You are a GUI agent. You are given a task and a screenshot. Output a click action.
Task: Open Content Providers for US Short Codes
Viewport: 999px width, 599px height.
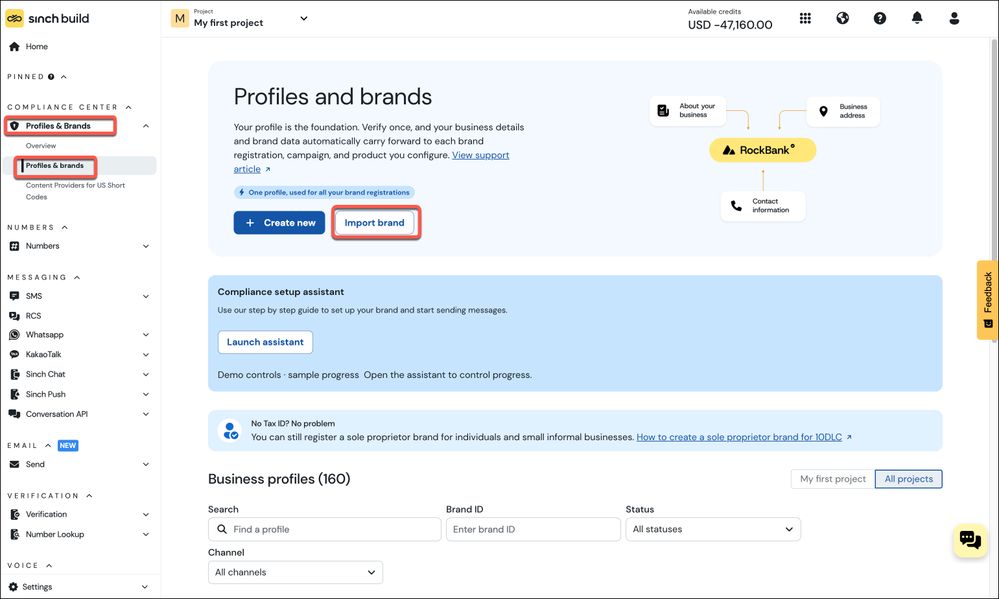coord(75,191)
